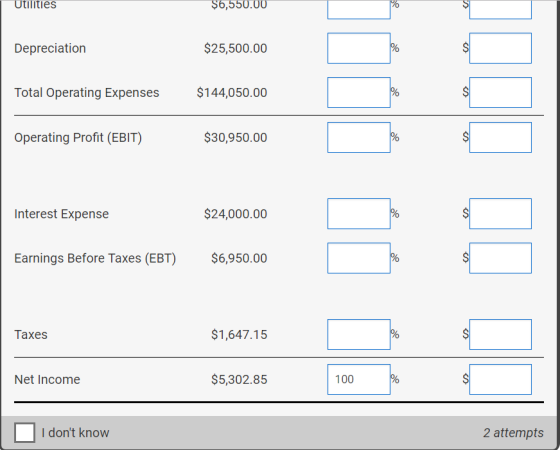Click Taxes dollar input field
The width and height of the screenshot is (560, 450).
[500, 335]
